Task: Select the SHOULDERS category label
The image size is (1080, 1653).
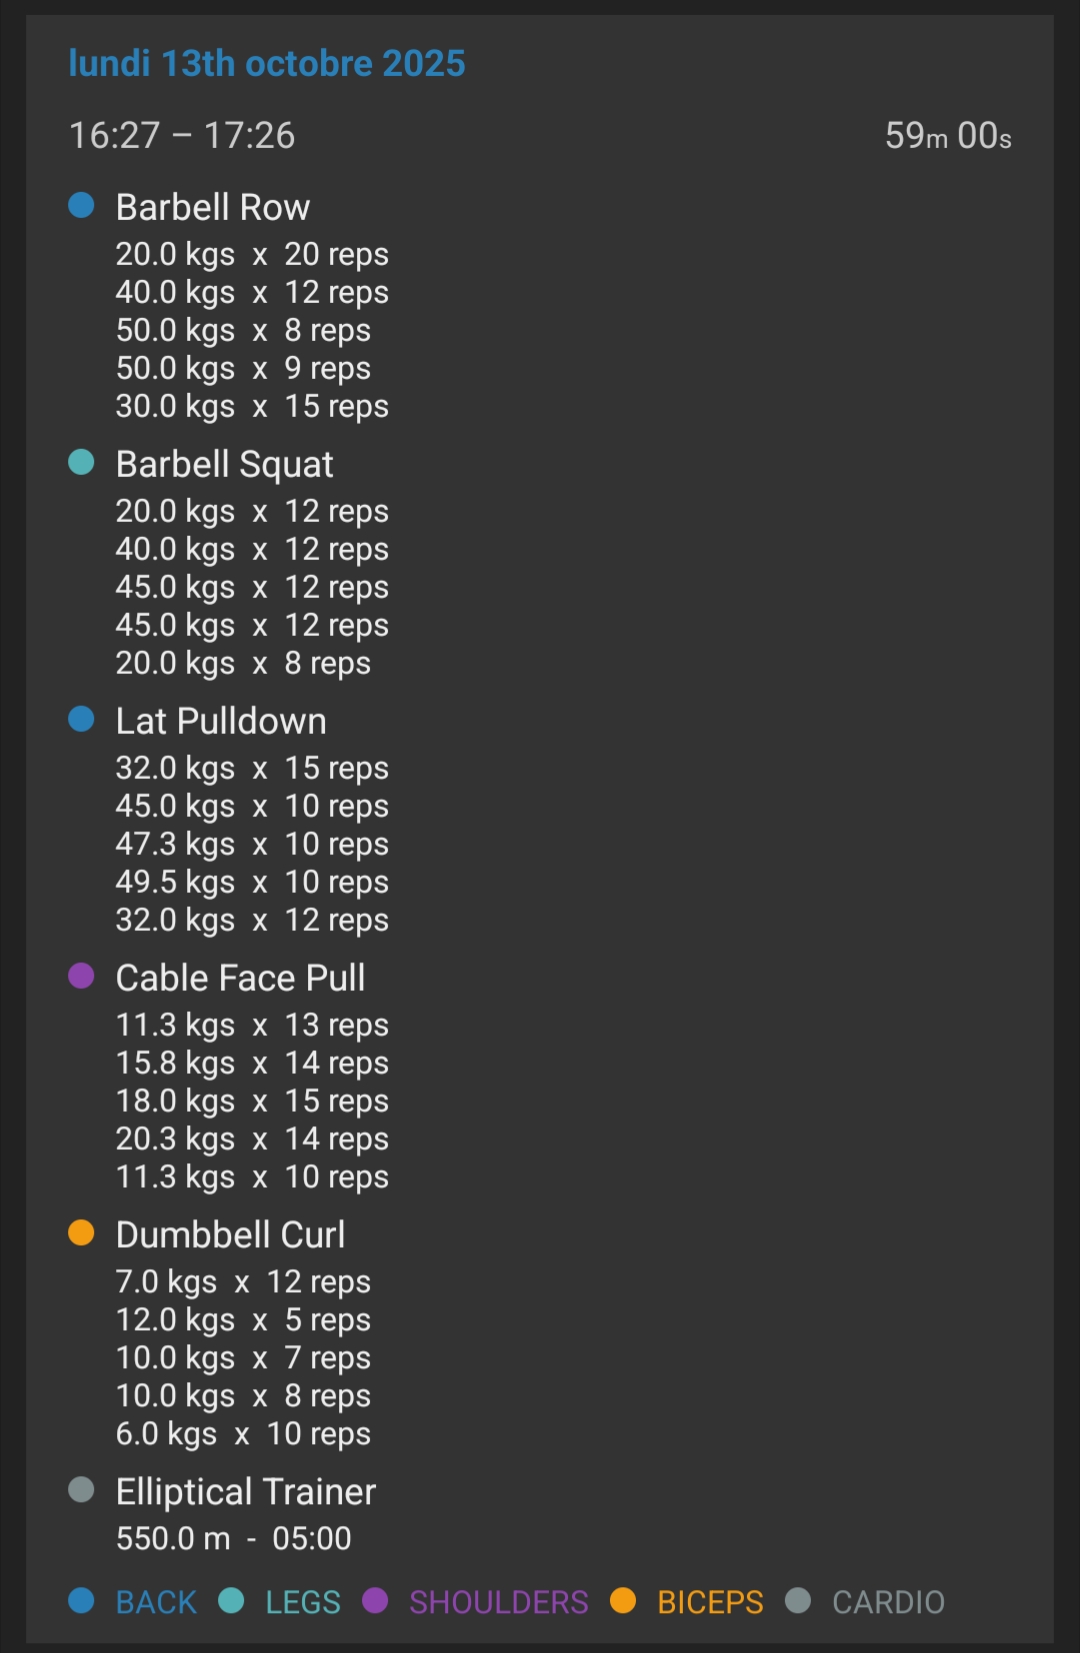Action: (x=498, y=1602)
